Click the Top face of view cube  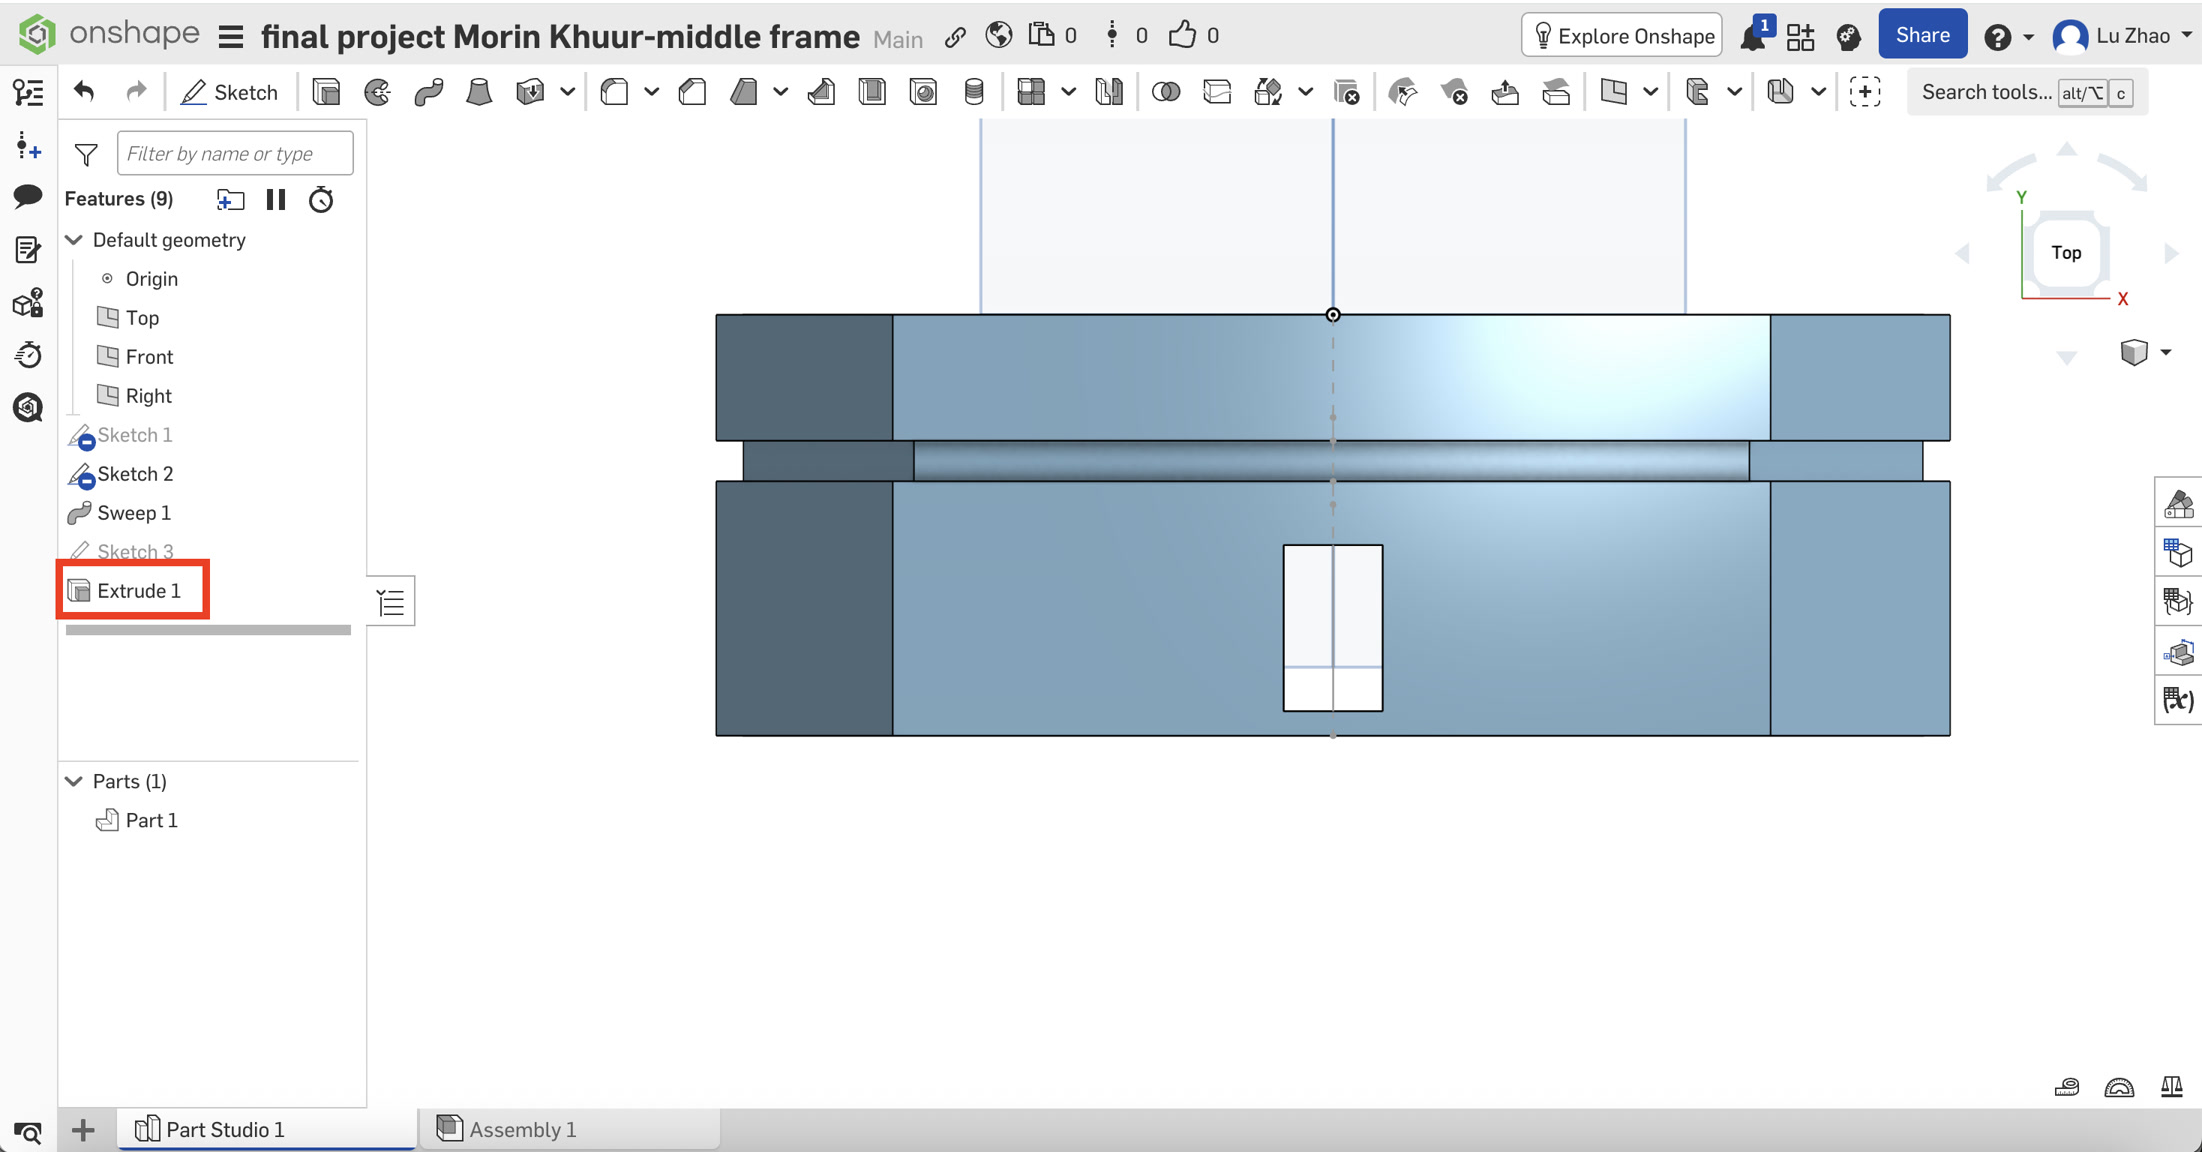2066,253
